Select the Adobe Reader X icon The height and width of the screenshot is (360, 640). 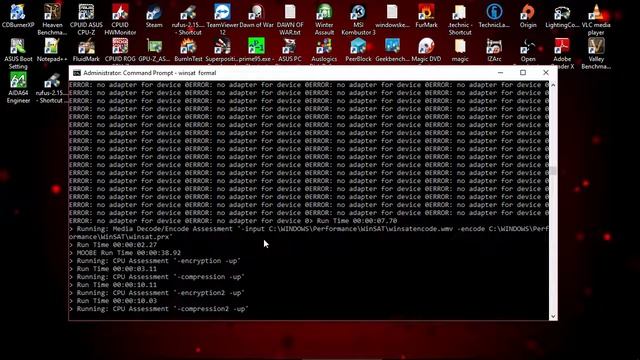point(562,53)
